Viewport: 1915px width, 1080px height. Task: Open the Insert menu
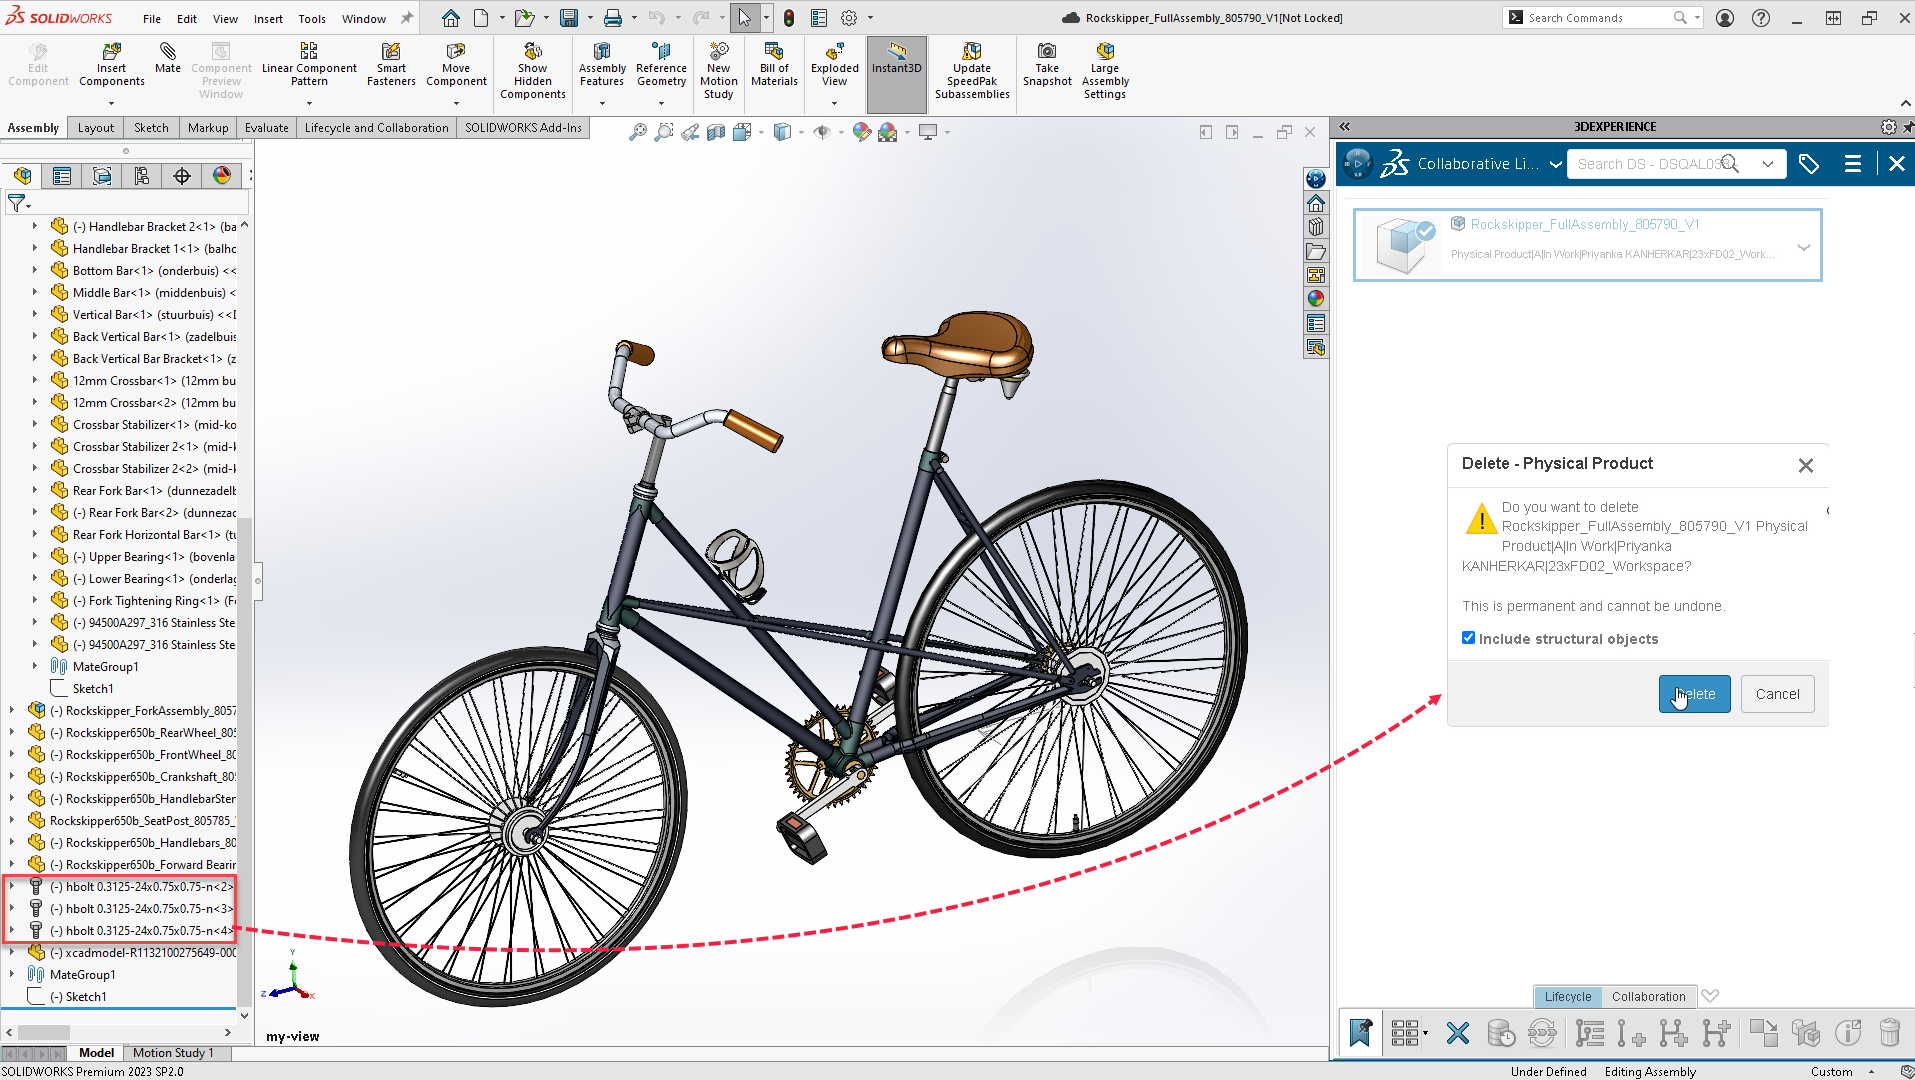(x=267, y=18)
